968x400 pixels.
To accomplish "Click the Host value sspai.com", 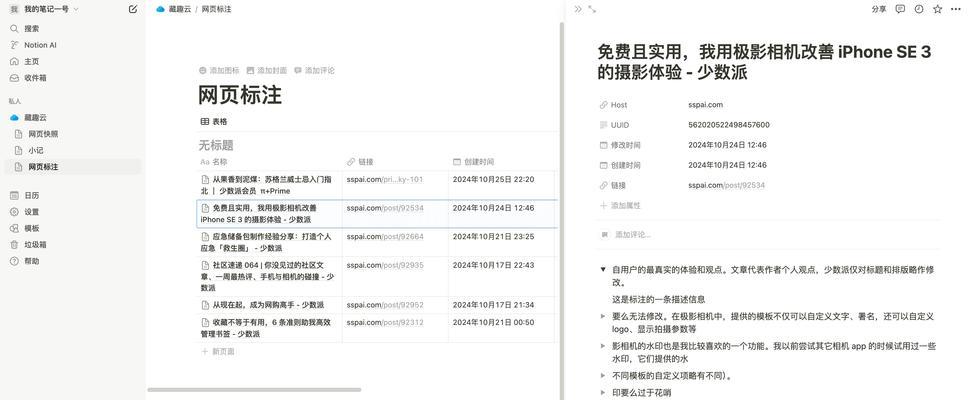I will click(706, 105).
